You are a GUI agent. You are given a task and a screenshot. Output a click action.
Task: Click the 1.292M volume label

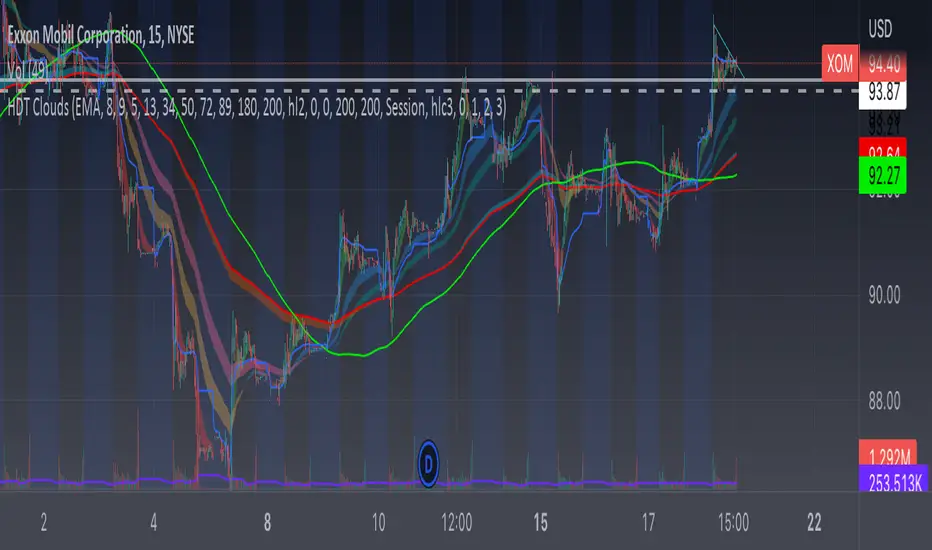coord(889,454)
